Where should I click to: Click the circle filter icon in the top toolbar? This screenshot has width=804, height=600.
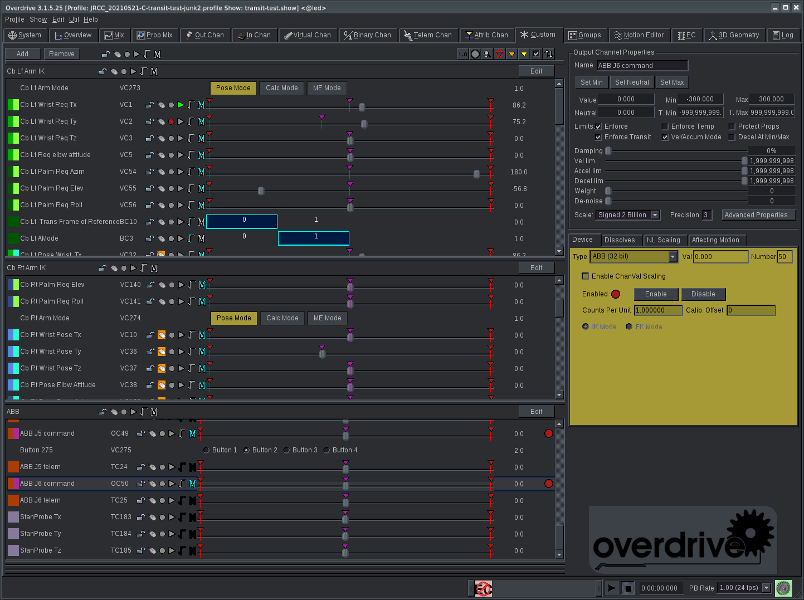click(475, 54)
